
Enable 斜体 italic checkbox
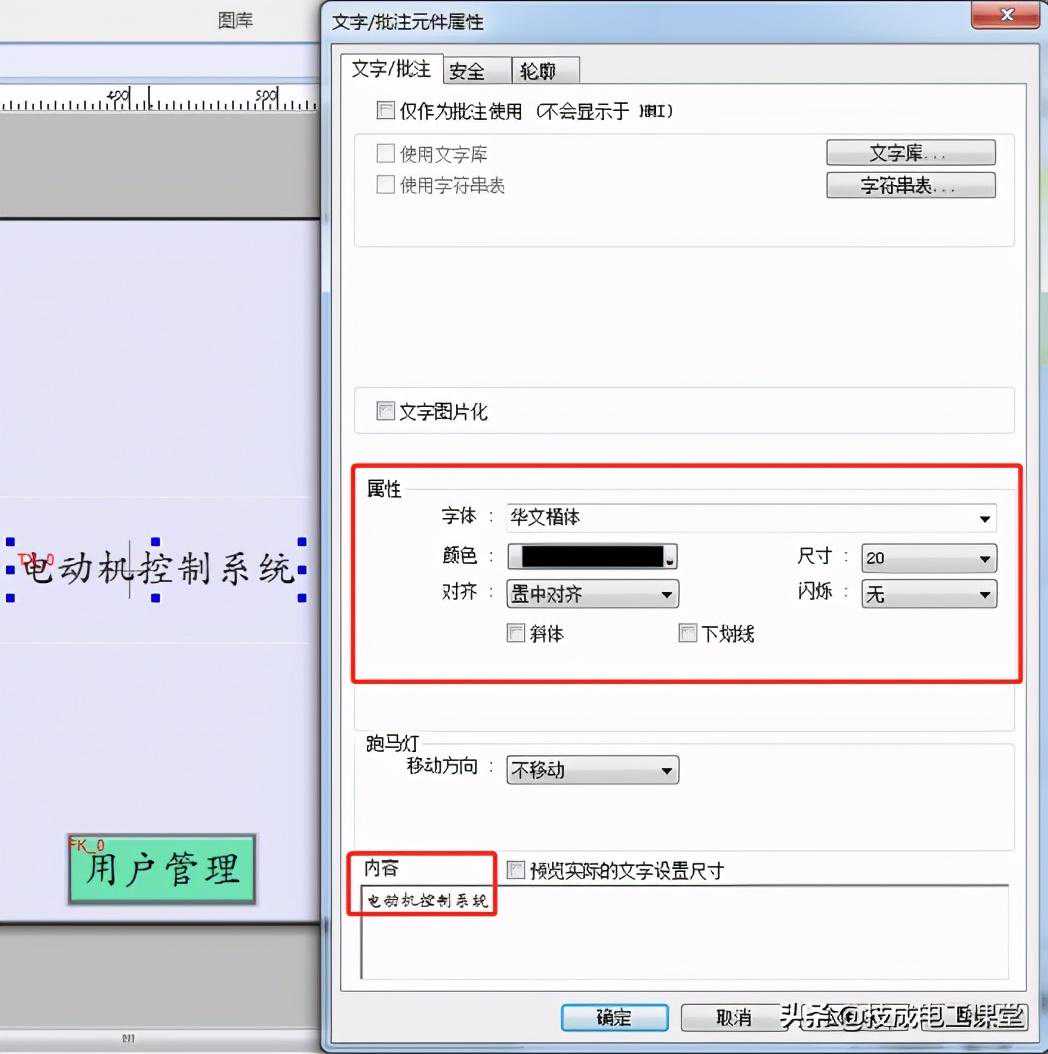pos(517,633)
